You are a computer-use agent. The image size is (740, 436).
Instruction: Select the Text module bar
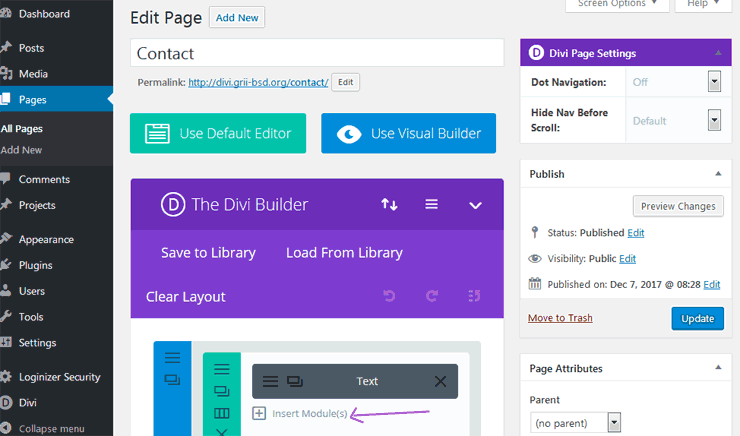point(355,381)
